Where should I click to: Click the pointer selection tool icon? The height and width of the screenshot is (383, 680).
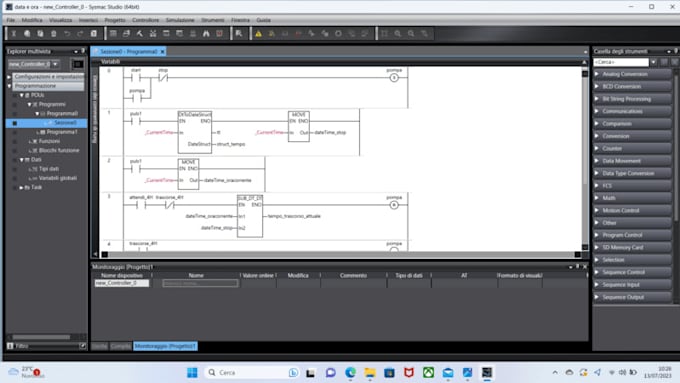click(239, 33)
